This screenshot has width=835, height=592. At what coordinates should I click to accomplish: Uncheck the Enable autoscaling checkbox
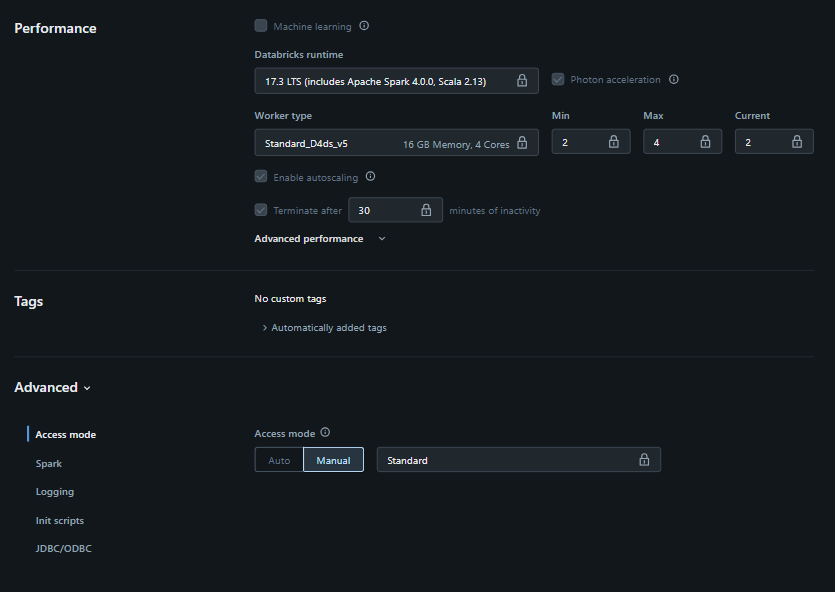[x=261, y=177]
